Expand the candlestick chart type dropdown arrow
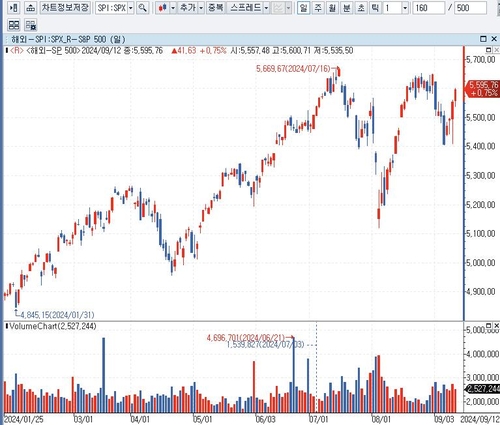Screen dimensions: 500x425 [173, 8]
